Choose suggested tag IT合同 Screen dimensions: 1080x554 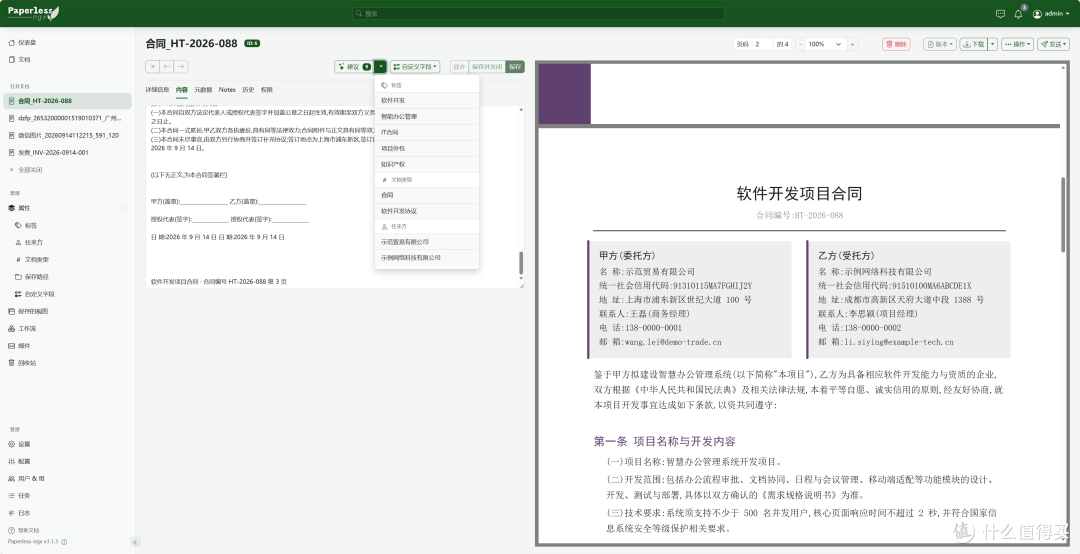pyautogui.click(x=427, y=132)
